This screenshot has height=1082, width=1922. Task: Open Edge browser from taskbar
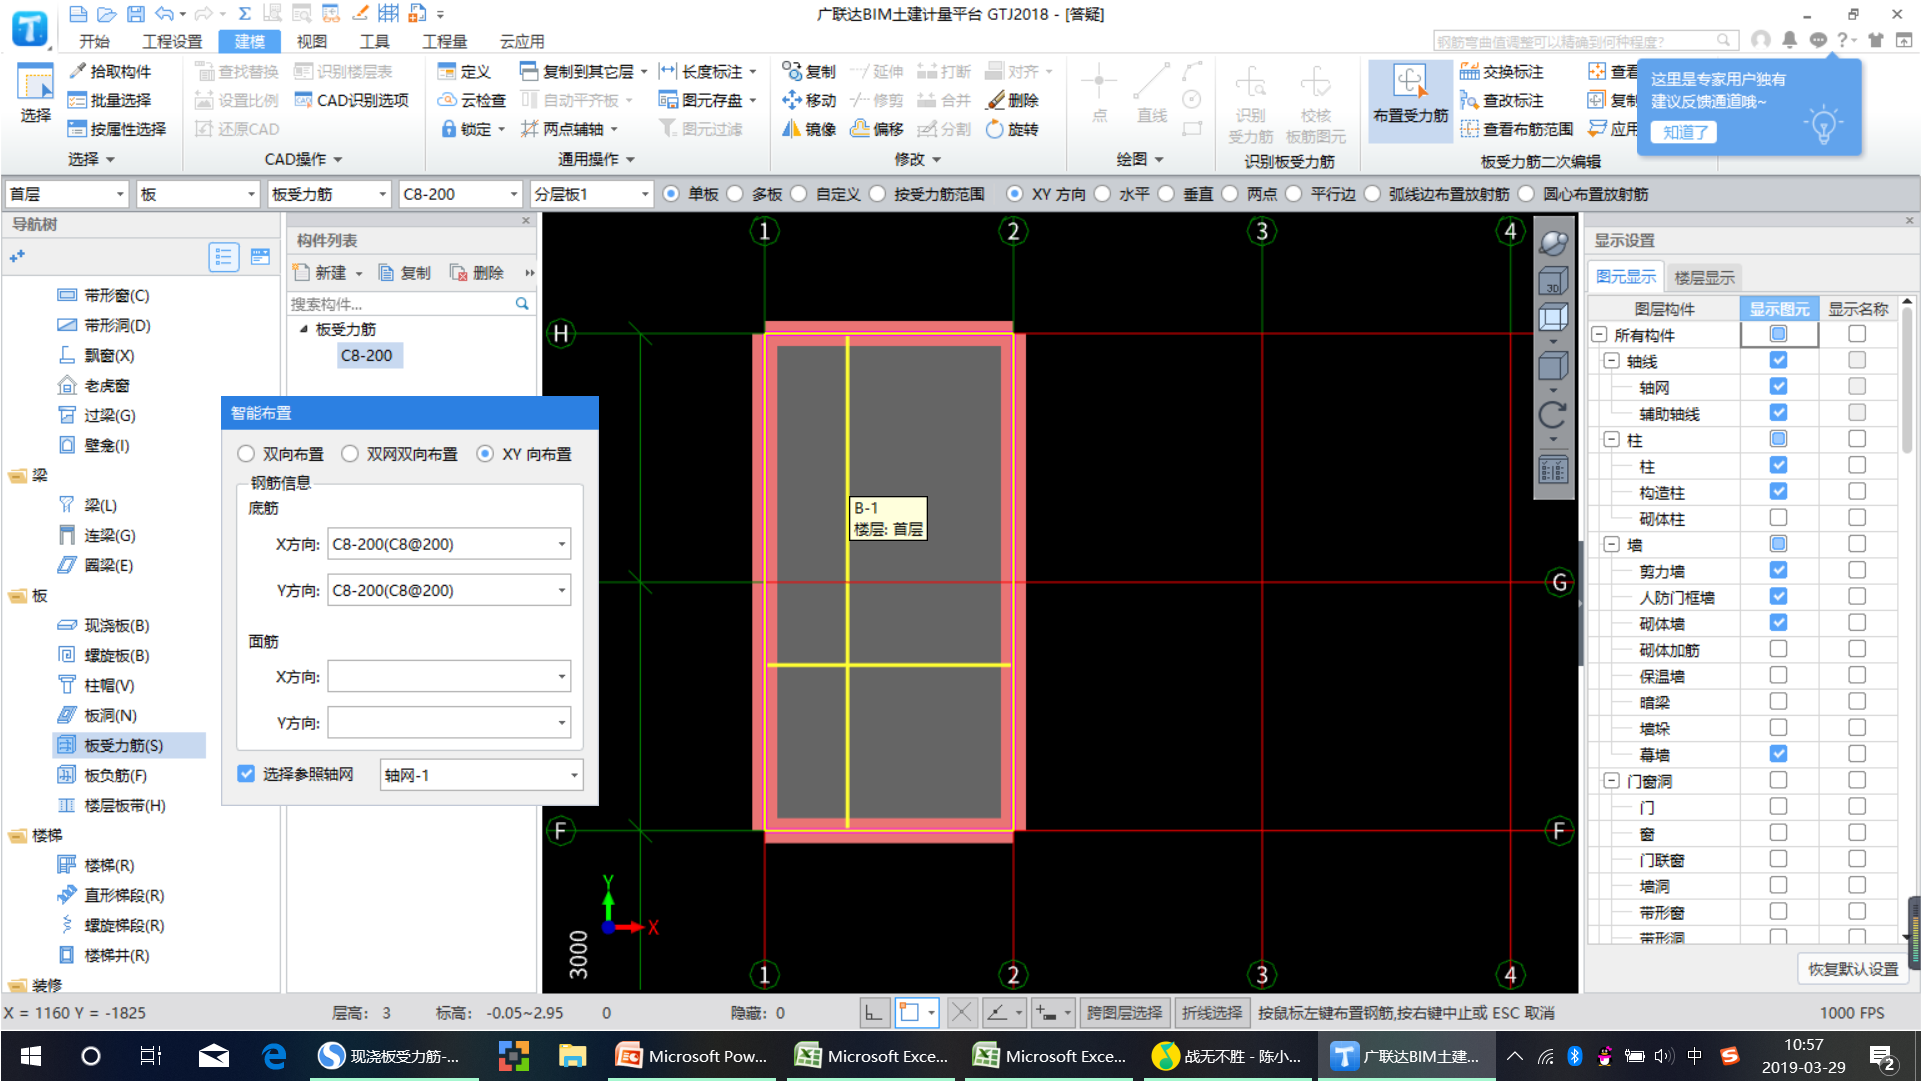click(273, 1056)
